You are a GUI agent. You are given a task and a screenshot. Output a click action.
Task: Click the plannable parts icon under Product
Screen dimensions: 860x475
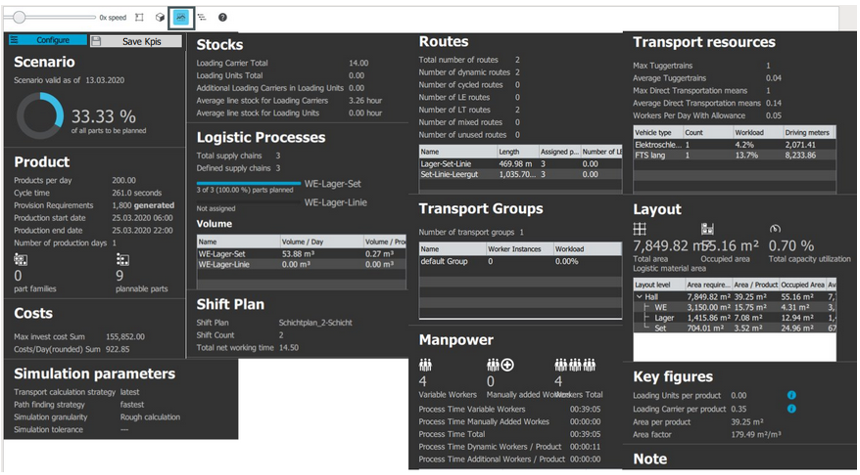122,259
